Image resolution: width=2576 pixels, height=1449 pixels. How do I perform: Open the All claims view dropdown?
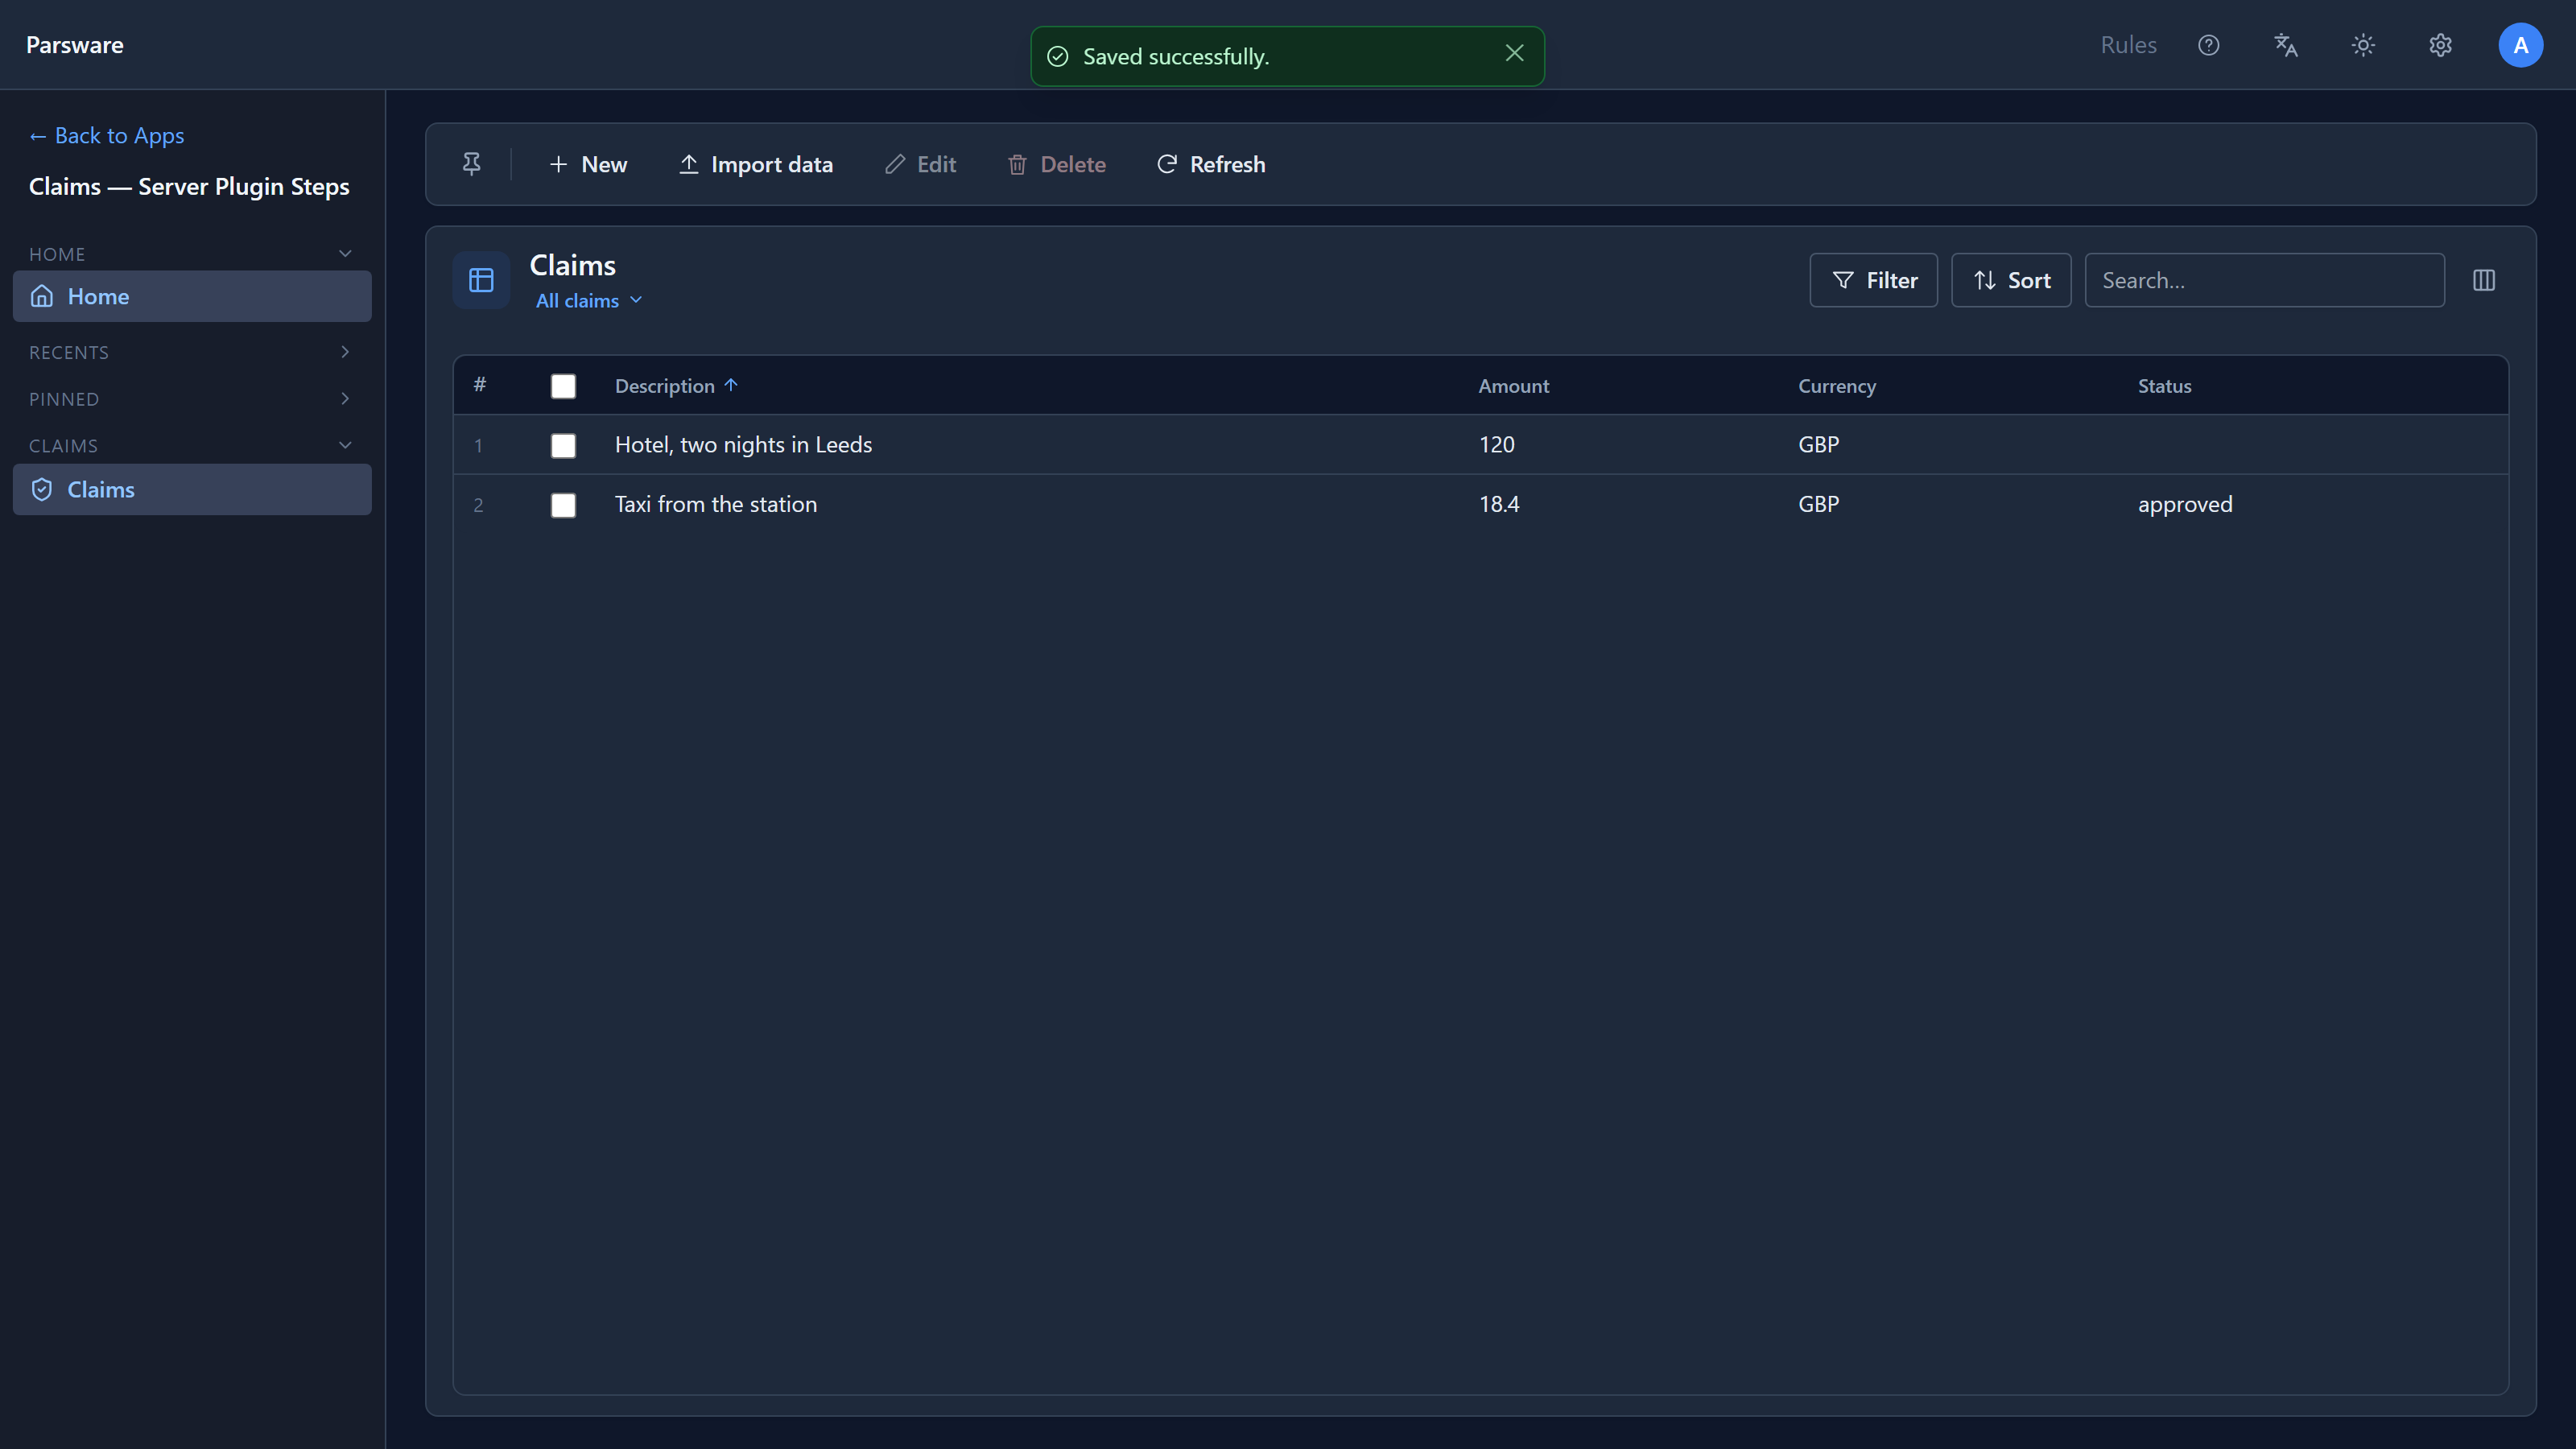pos(589,300)
